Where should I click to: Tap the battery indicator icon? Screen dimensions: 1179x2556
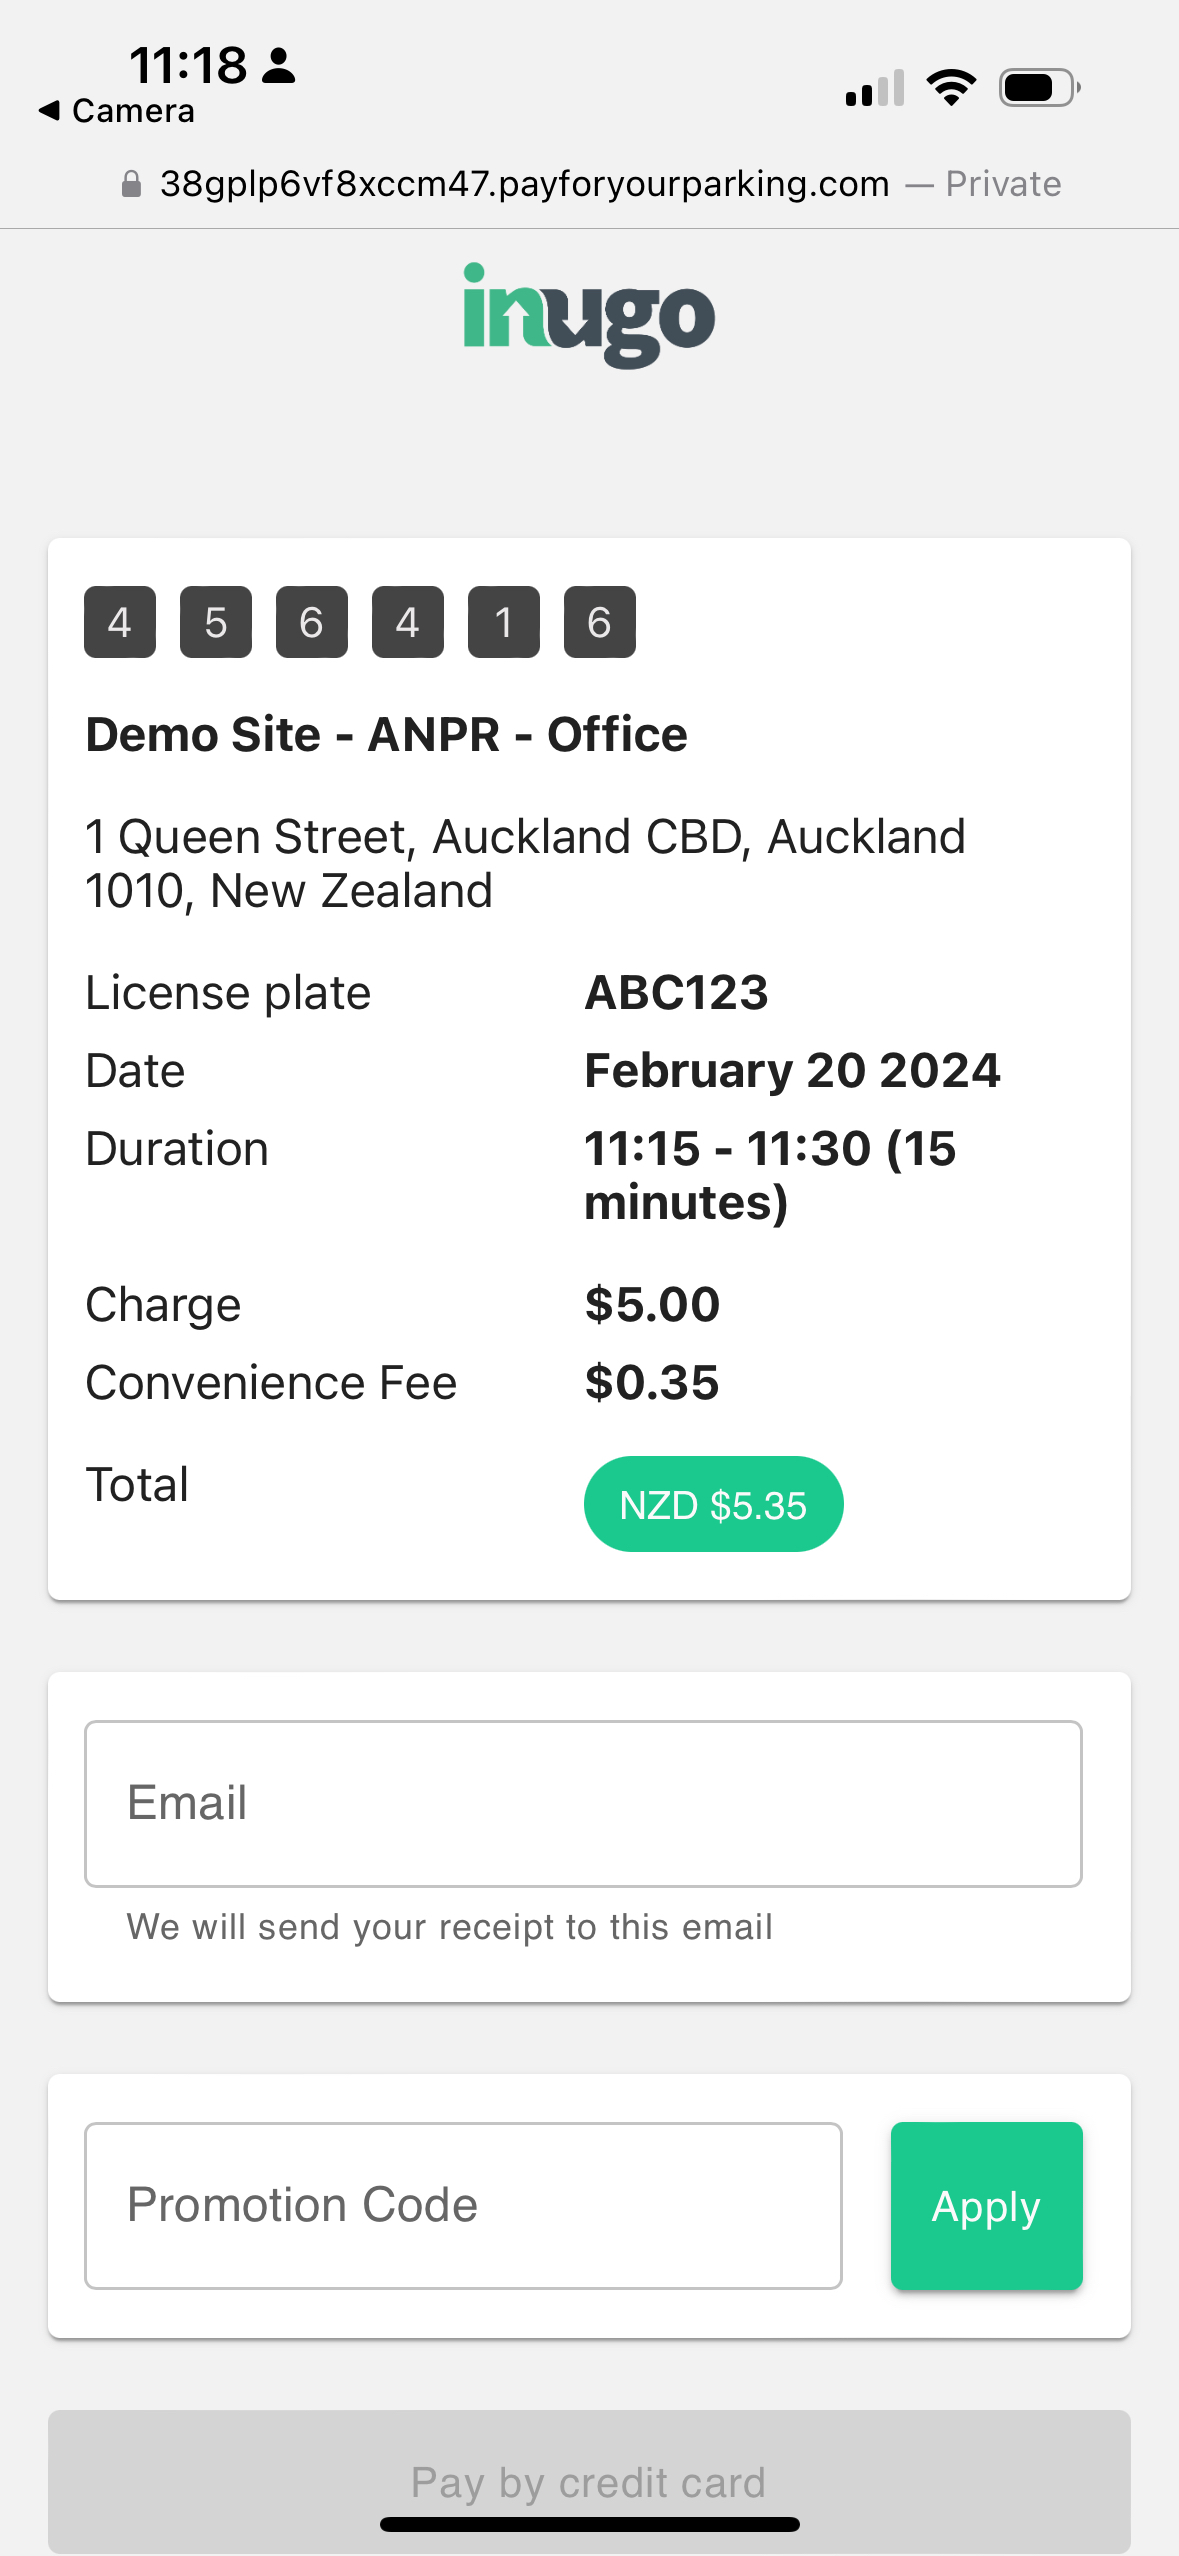tap(1038, 88)
